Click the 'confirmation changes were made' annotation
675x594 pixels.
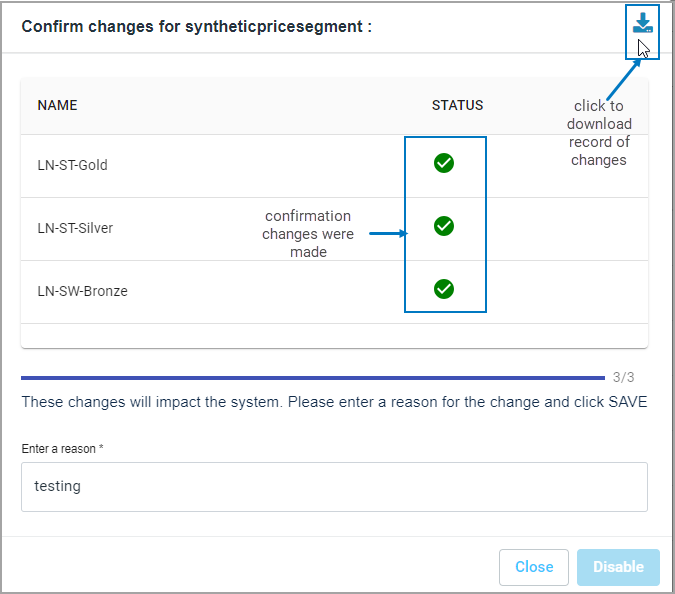coord(307,234)
